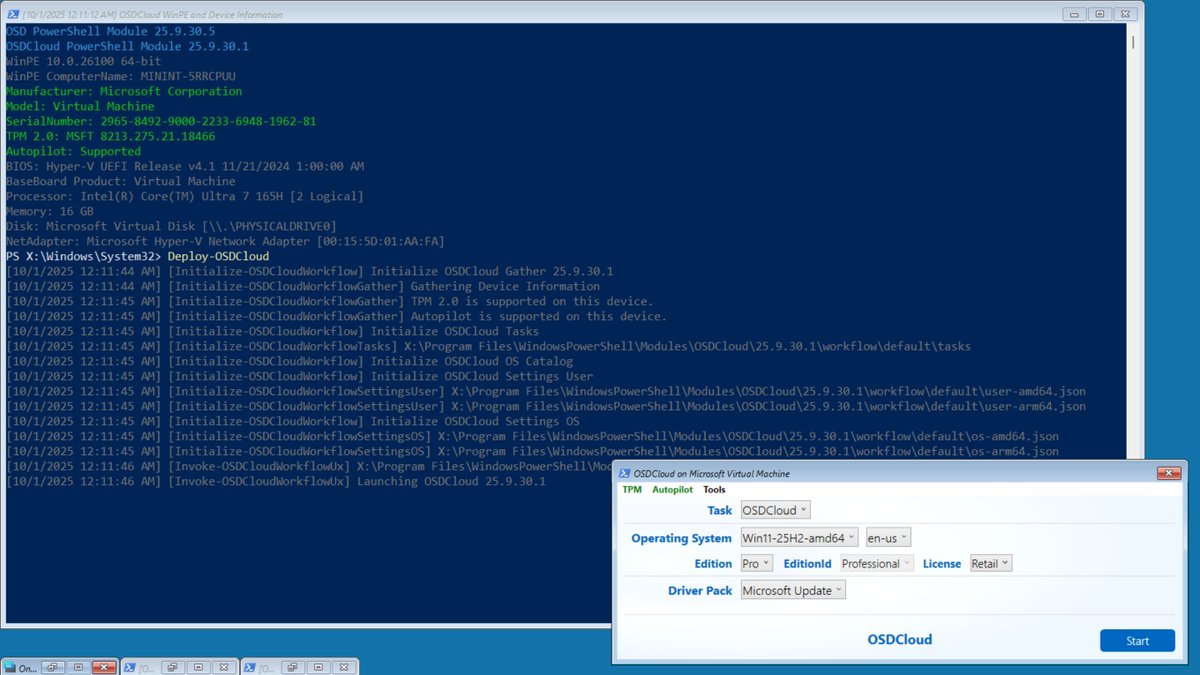Maximize the OSDCloud WinPE and Device Information window
The width and height of the screenshot is (1200, 675).
coord(1099,14)
